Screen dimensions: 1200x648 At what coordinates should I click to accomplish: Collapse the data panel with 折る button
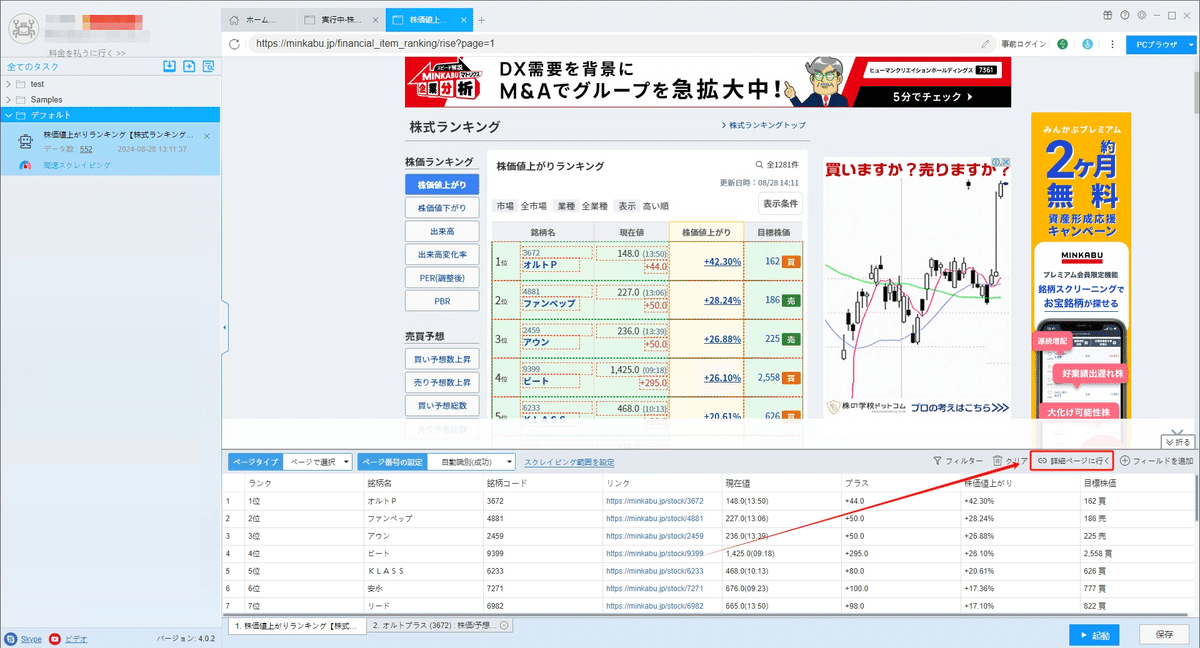coord(1177,441)
